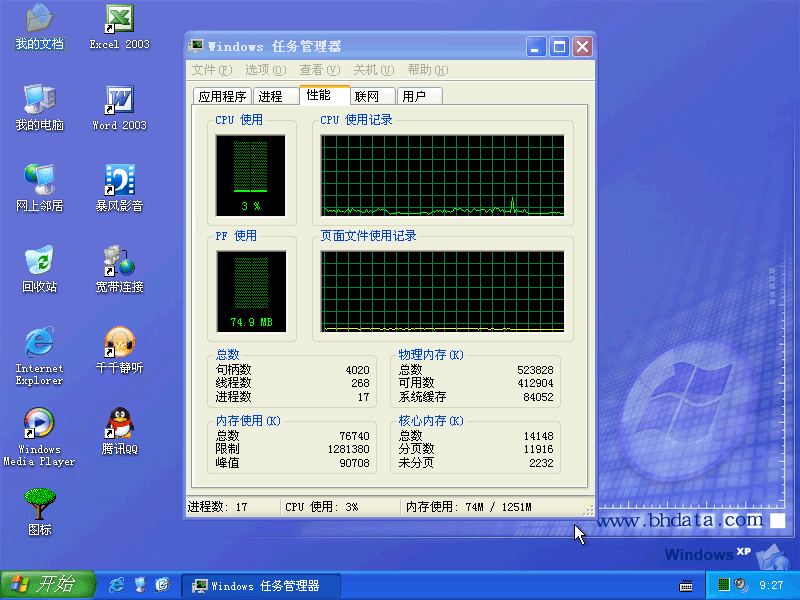This screenshot has width=800, height=600.
Task: Click the PF 使用 74.9 MB meter
Action: pos(251,291)
